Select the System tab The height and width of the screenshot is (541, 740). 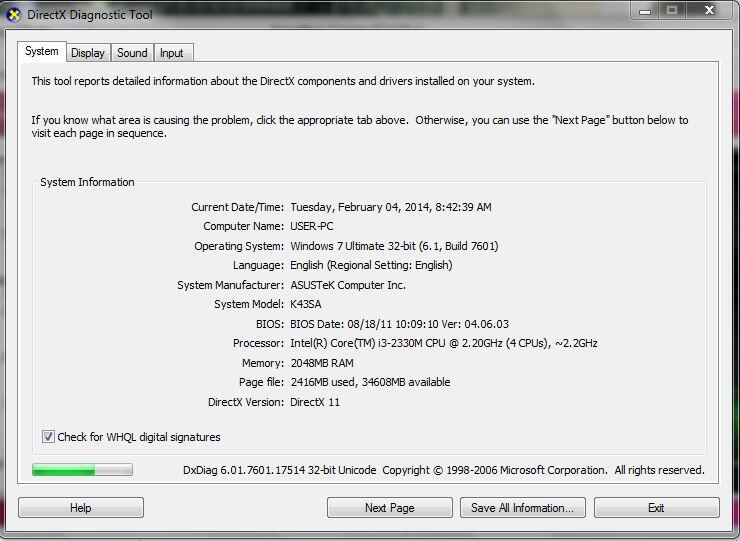tap(42, 51)
